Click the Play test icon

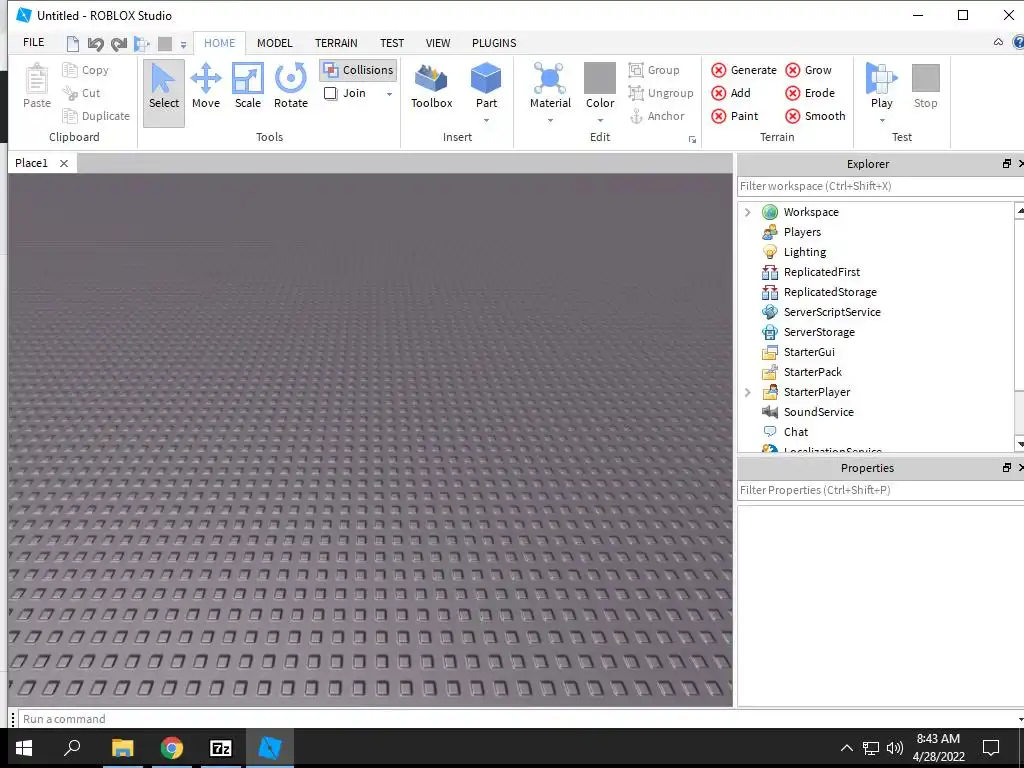click(882, 78)
